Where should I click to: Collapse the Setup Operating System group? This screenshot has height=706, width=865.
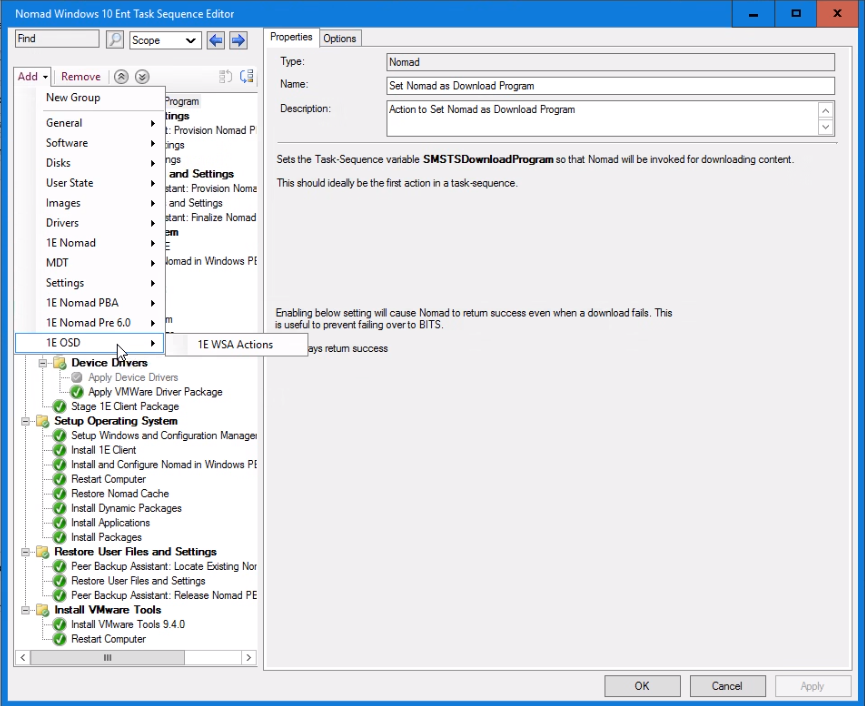pyautogui.click(x=25, y=421)
